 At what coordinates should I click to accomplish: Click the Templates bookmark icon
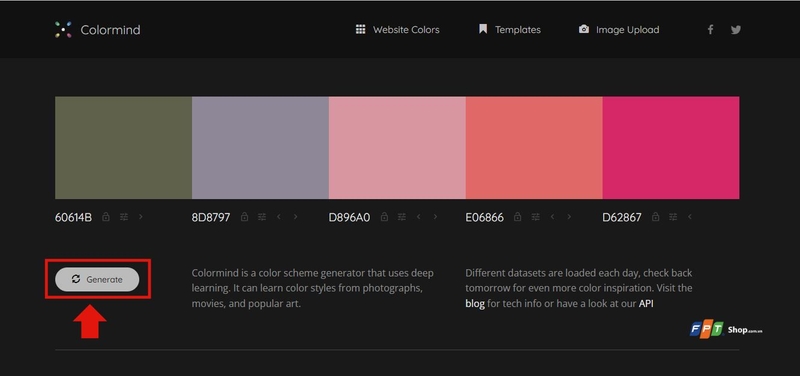[483, 29]
